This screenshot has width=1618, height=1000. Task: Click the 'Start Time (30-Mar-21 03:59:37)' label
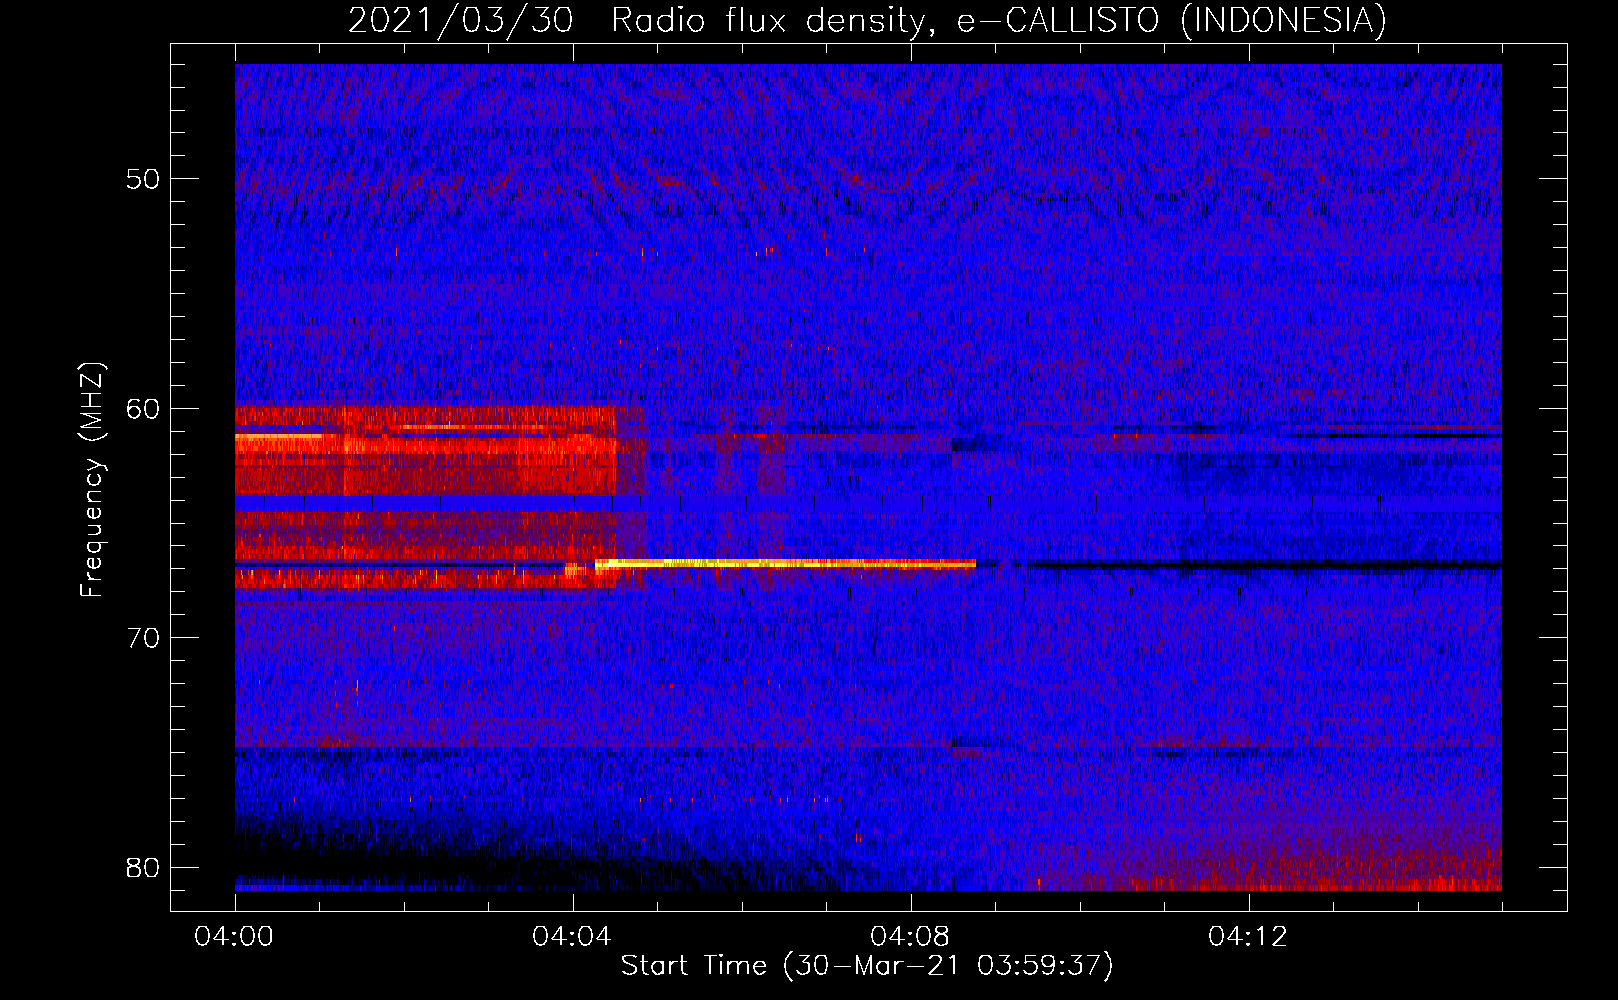tap(867, 965)
